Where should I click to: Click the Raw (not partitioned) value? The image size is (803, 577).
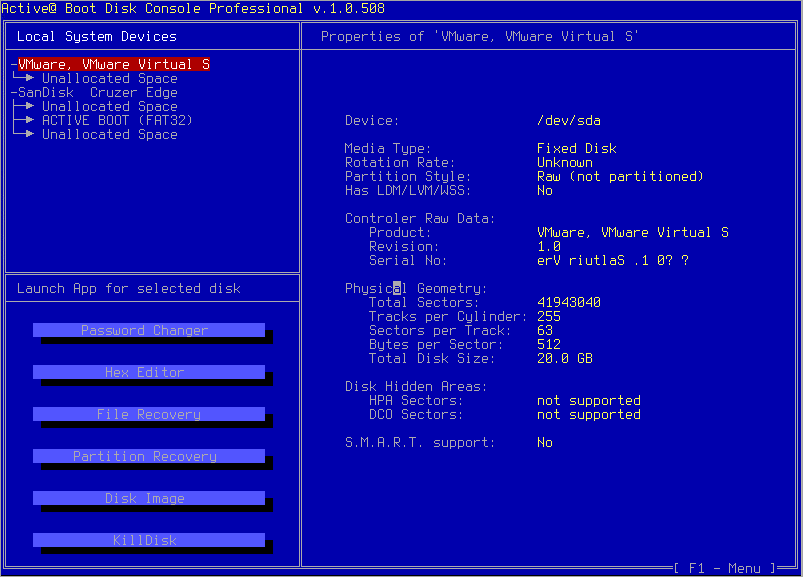621,177
